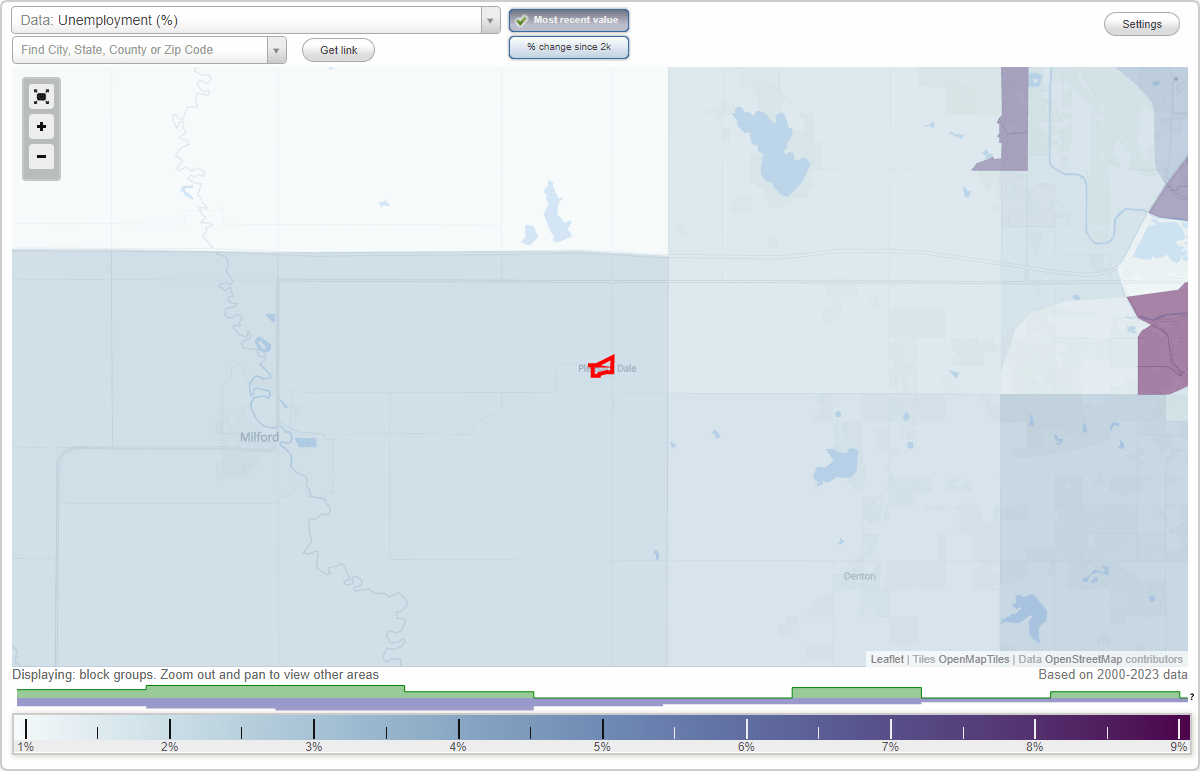Open the Settings button
1200x771 pixels.
pos(1141,23)
